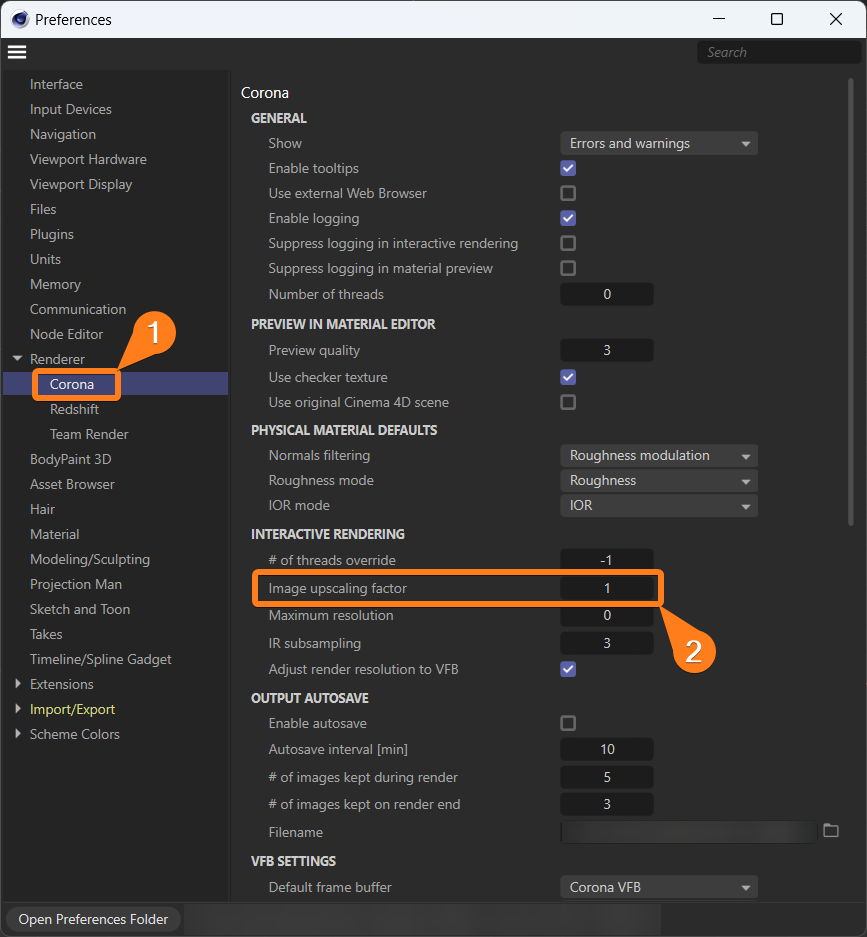
Task: Open Timeline/Spline Gadget preferences
Action: pyautogui.click(x=100, y=660)
